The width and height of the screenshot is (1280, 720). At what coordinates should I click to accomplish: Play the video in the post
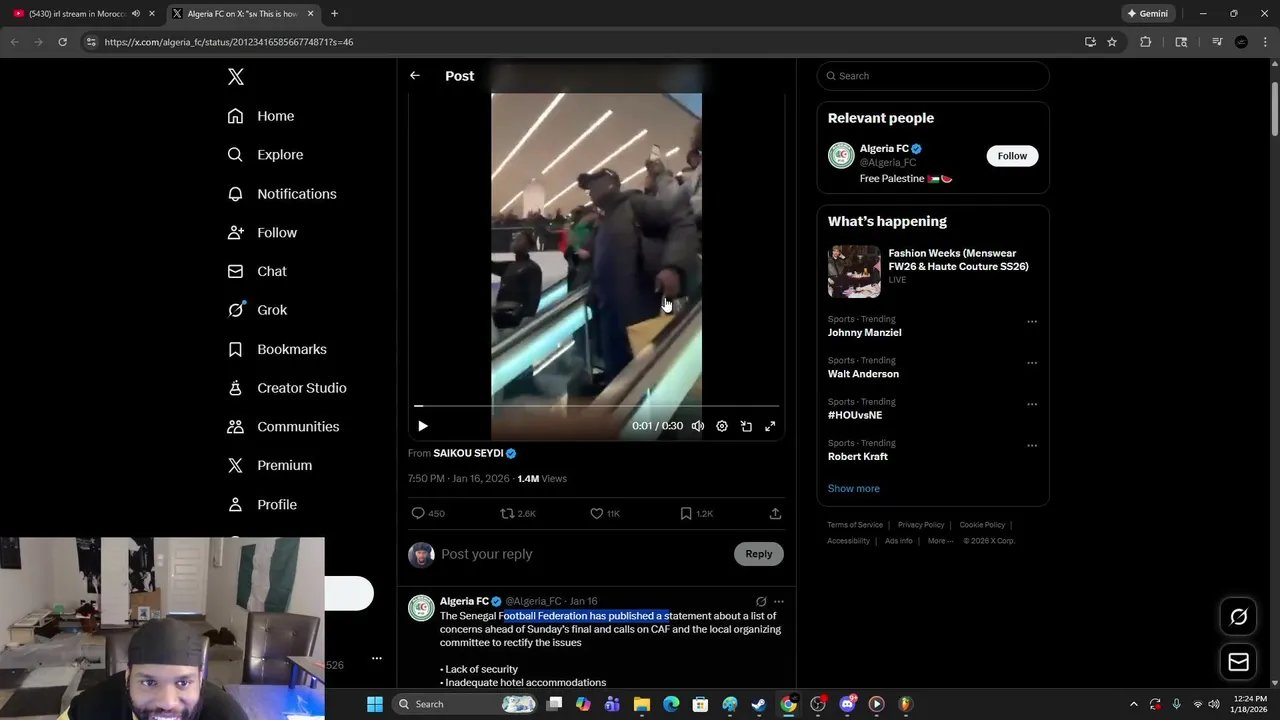pos(423,426)
